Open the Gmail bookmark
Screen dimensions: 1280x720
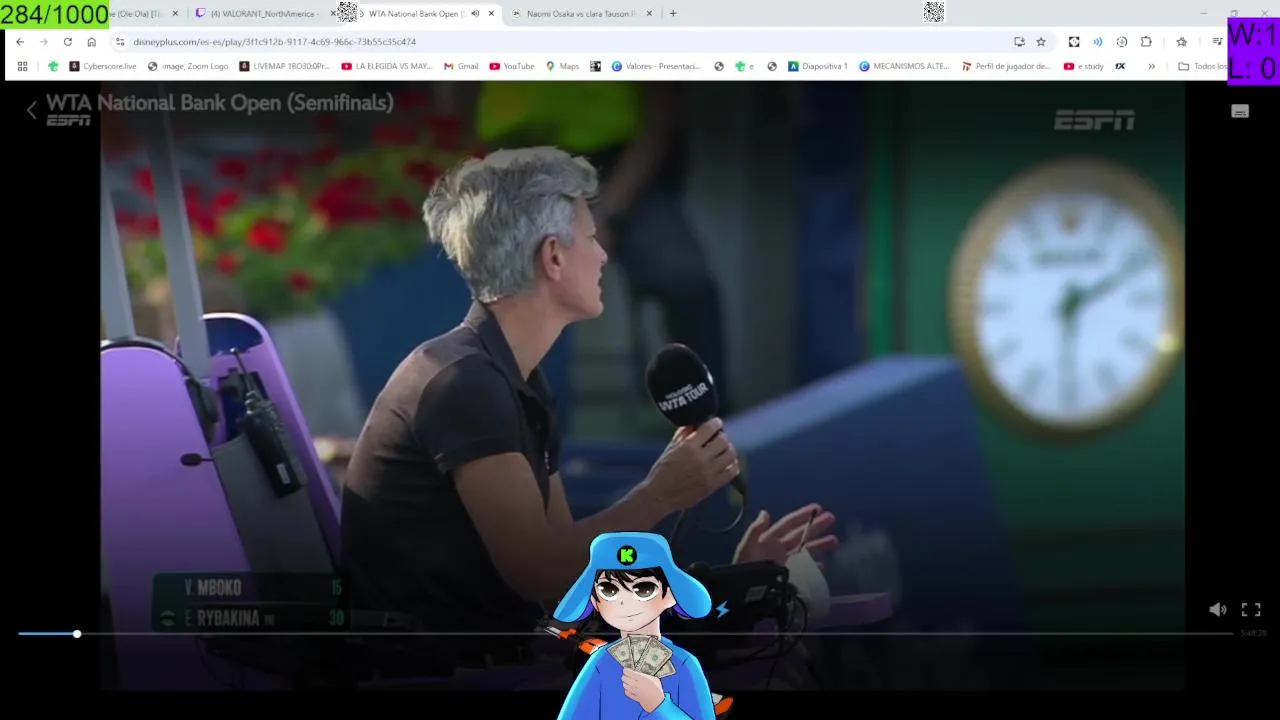[460, 66]
